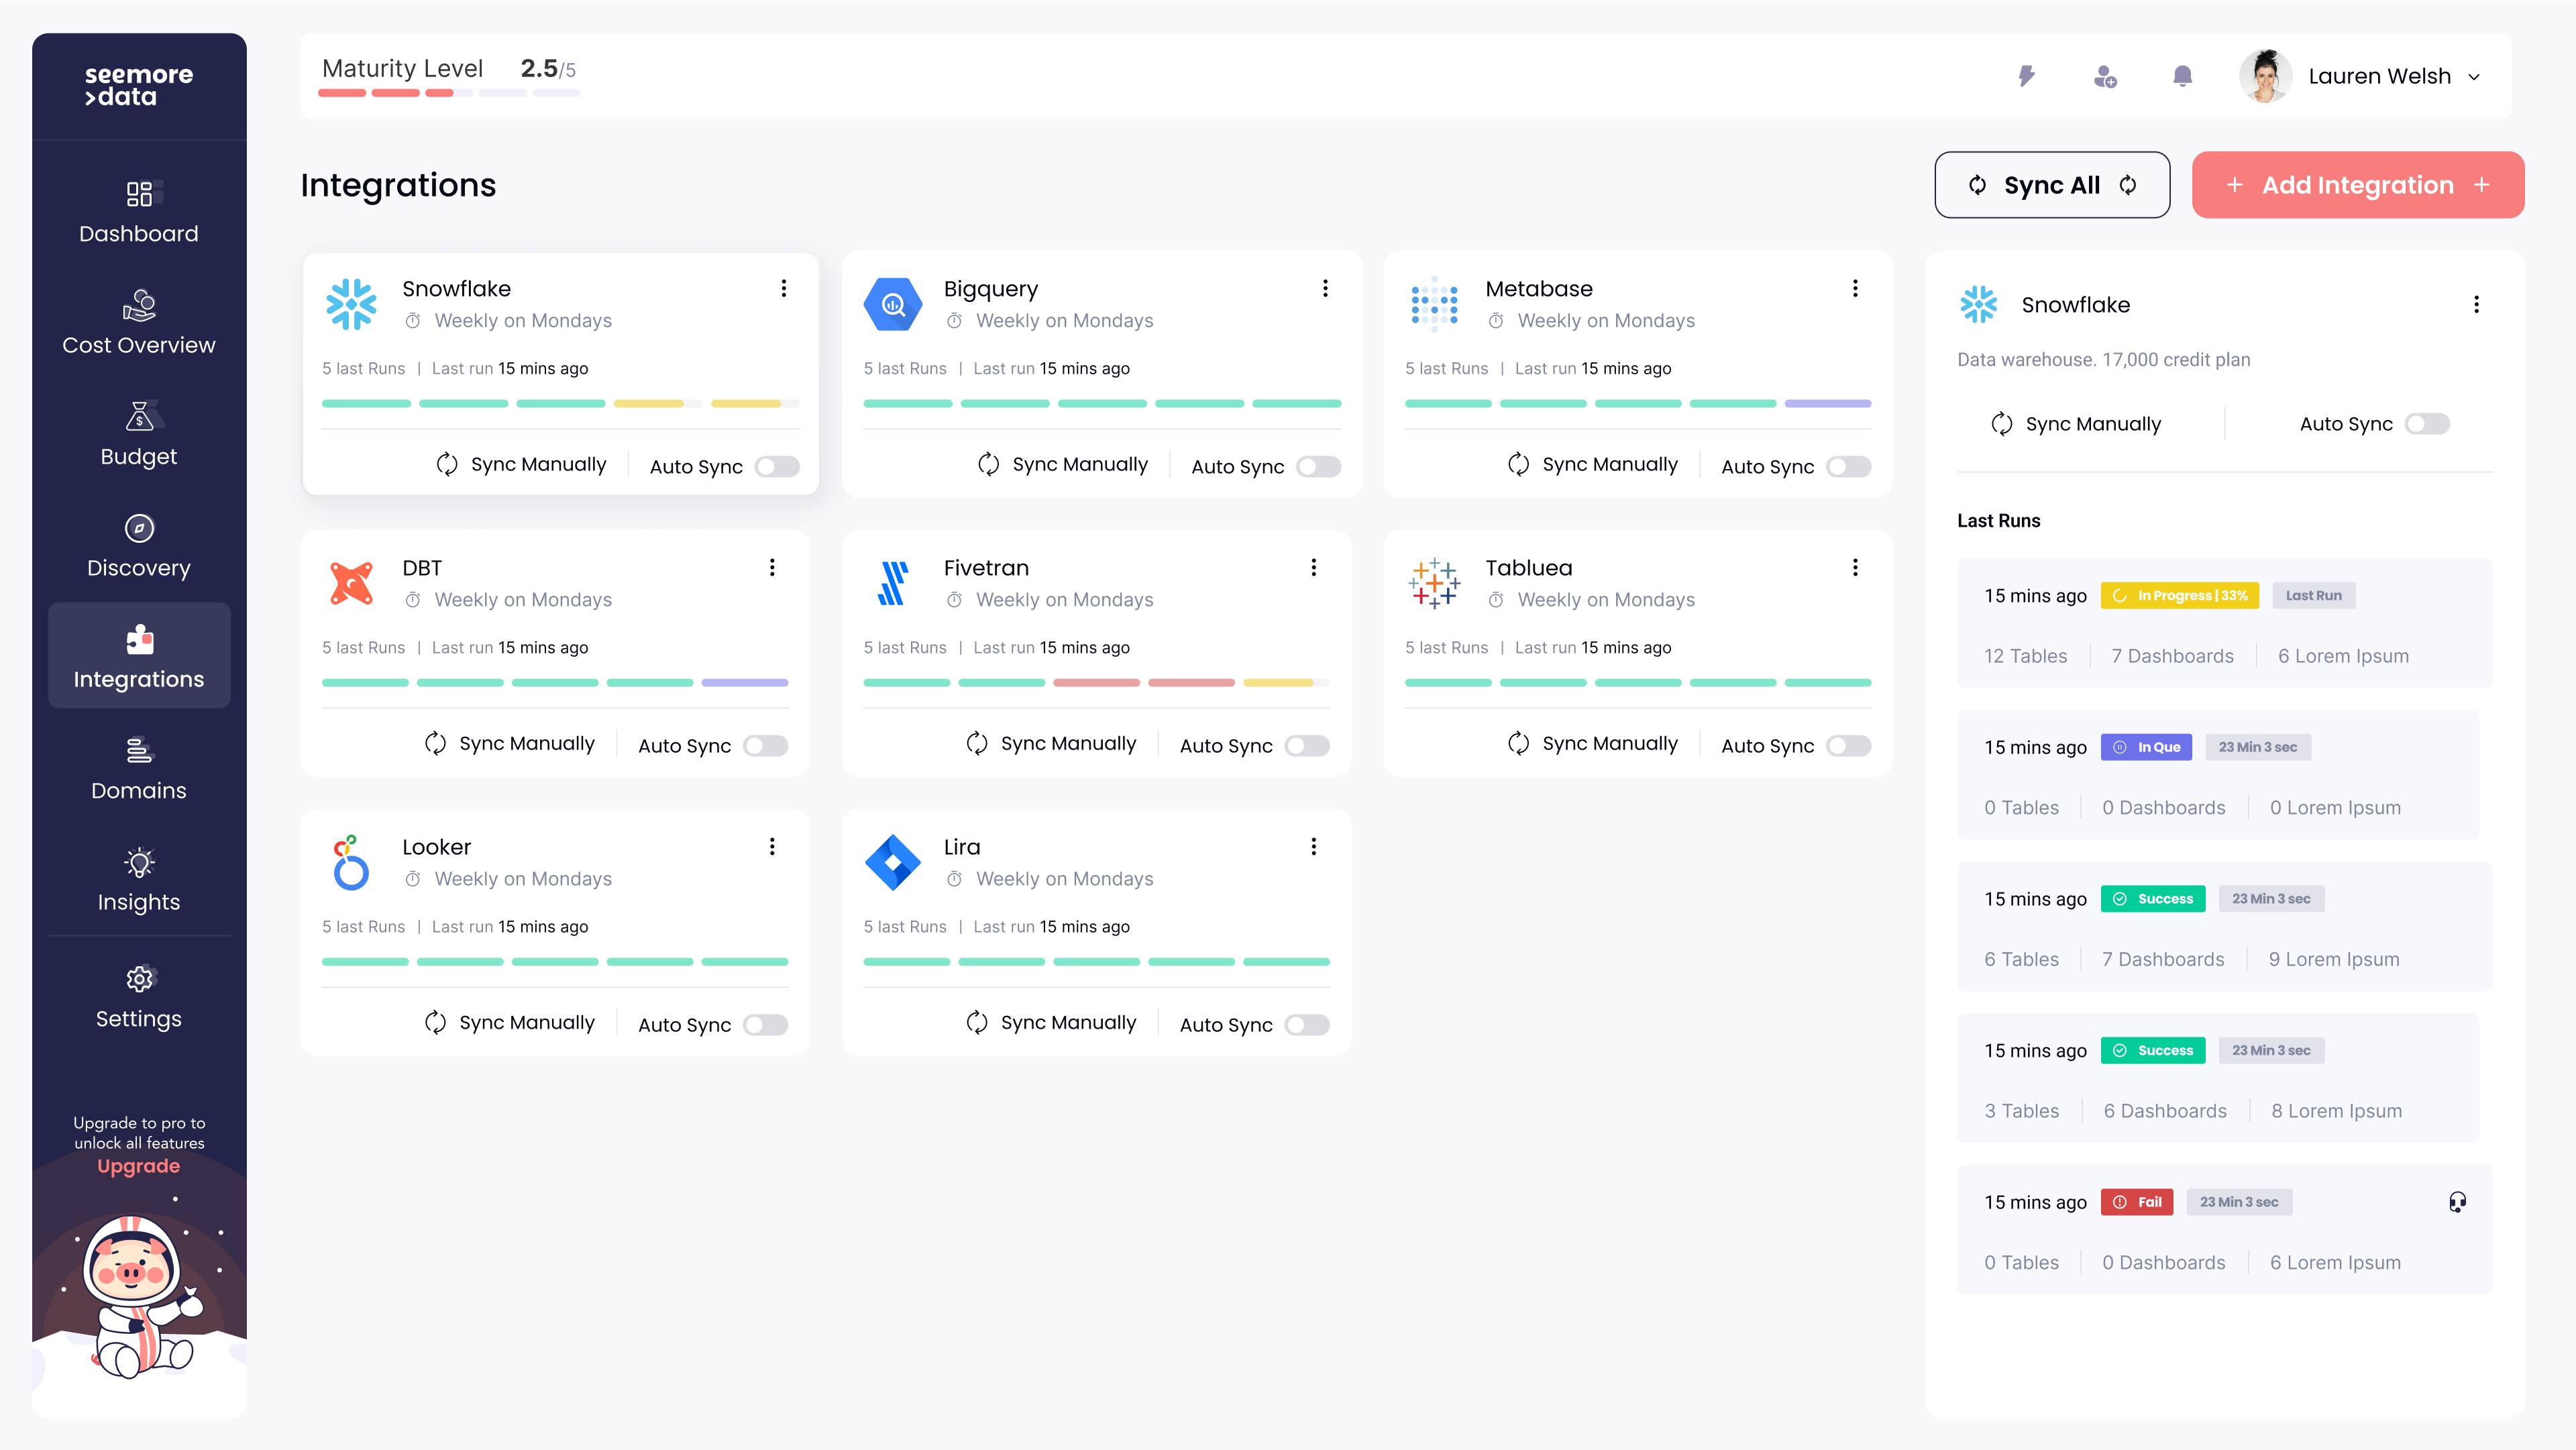Screen dimensions: 2576x1450
Task: Click the Snowflake card logo icon
Action: tap(351, 304)
